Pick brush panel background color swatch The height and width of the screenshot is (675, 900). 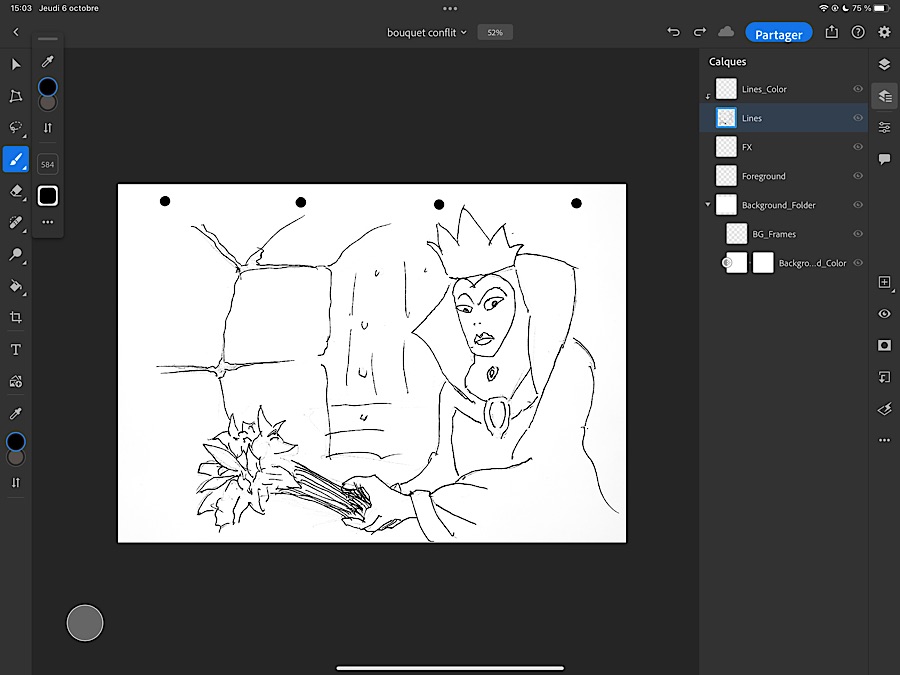coord(48,103)
